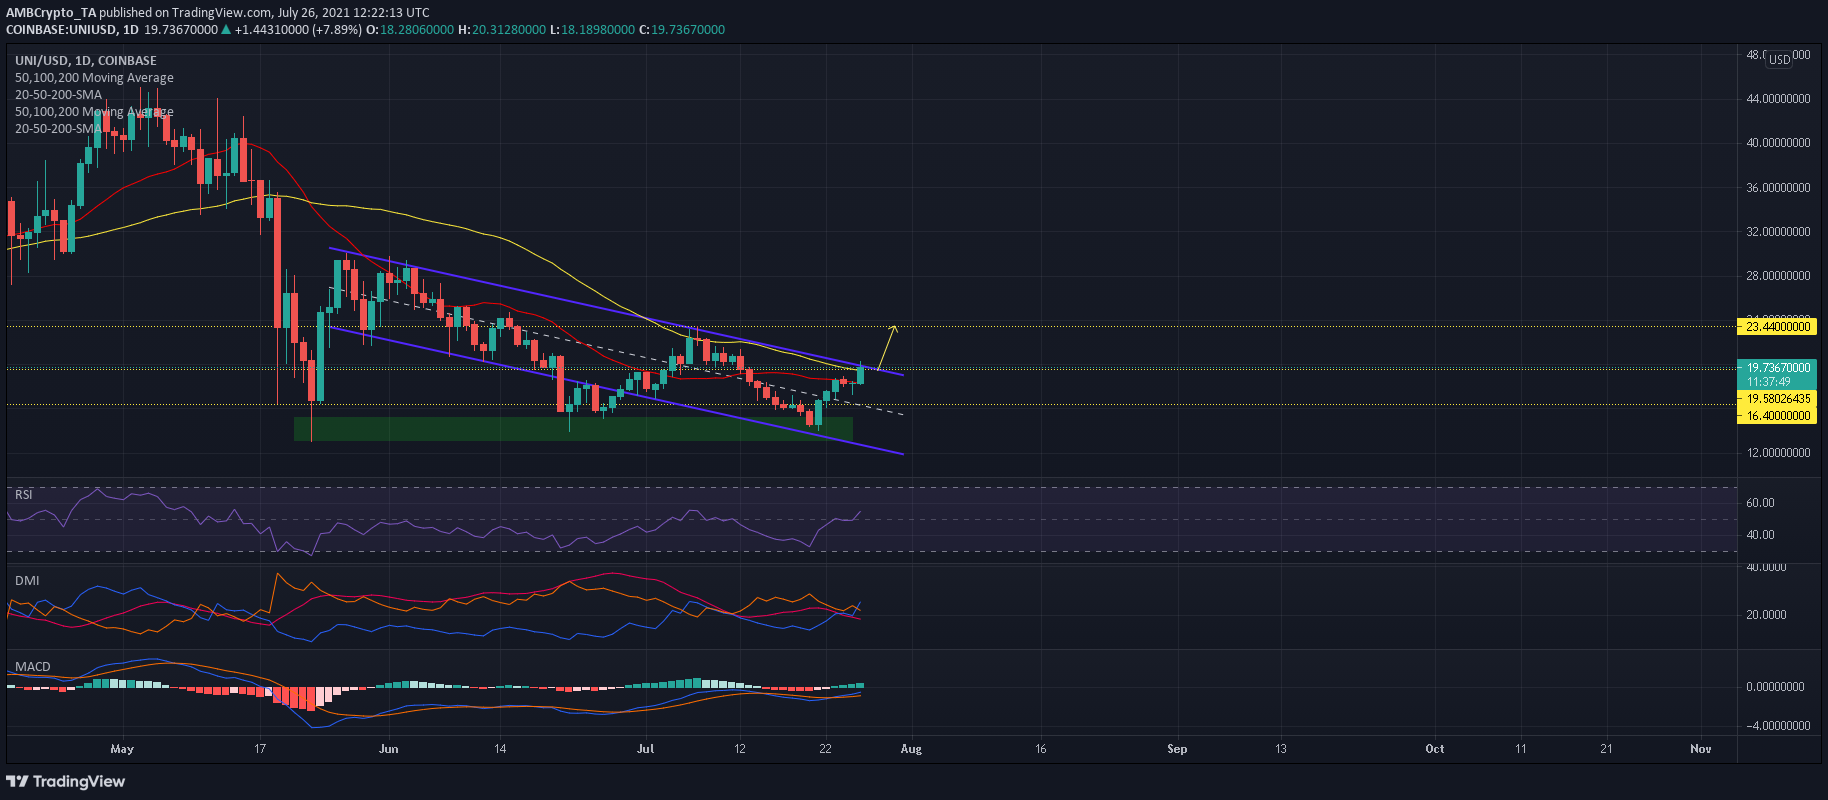
Task: Click the RSI 60.00 scale value
Action: point(1760,503)
